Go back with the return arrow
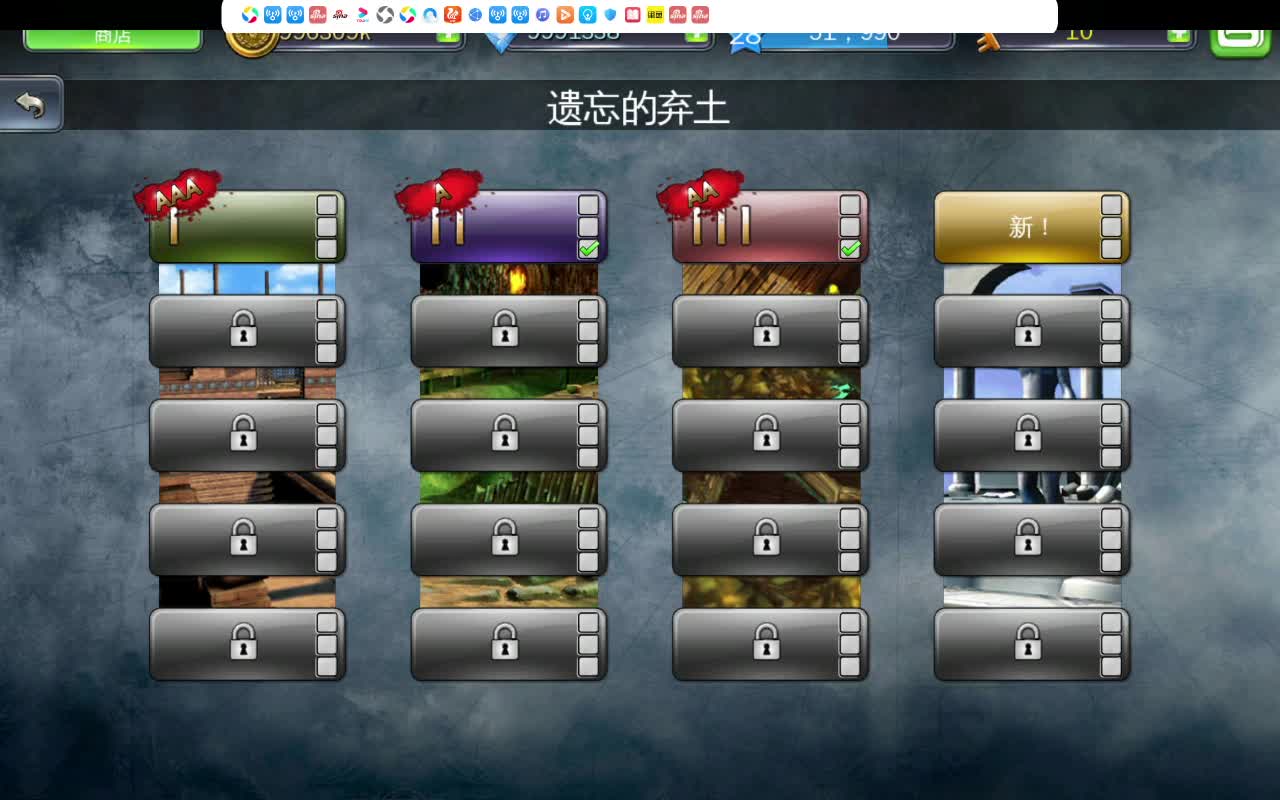 tap(31, 104)
